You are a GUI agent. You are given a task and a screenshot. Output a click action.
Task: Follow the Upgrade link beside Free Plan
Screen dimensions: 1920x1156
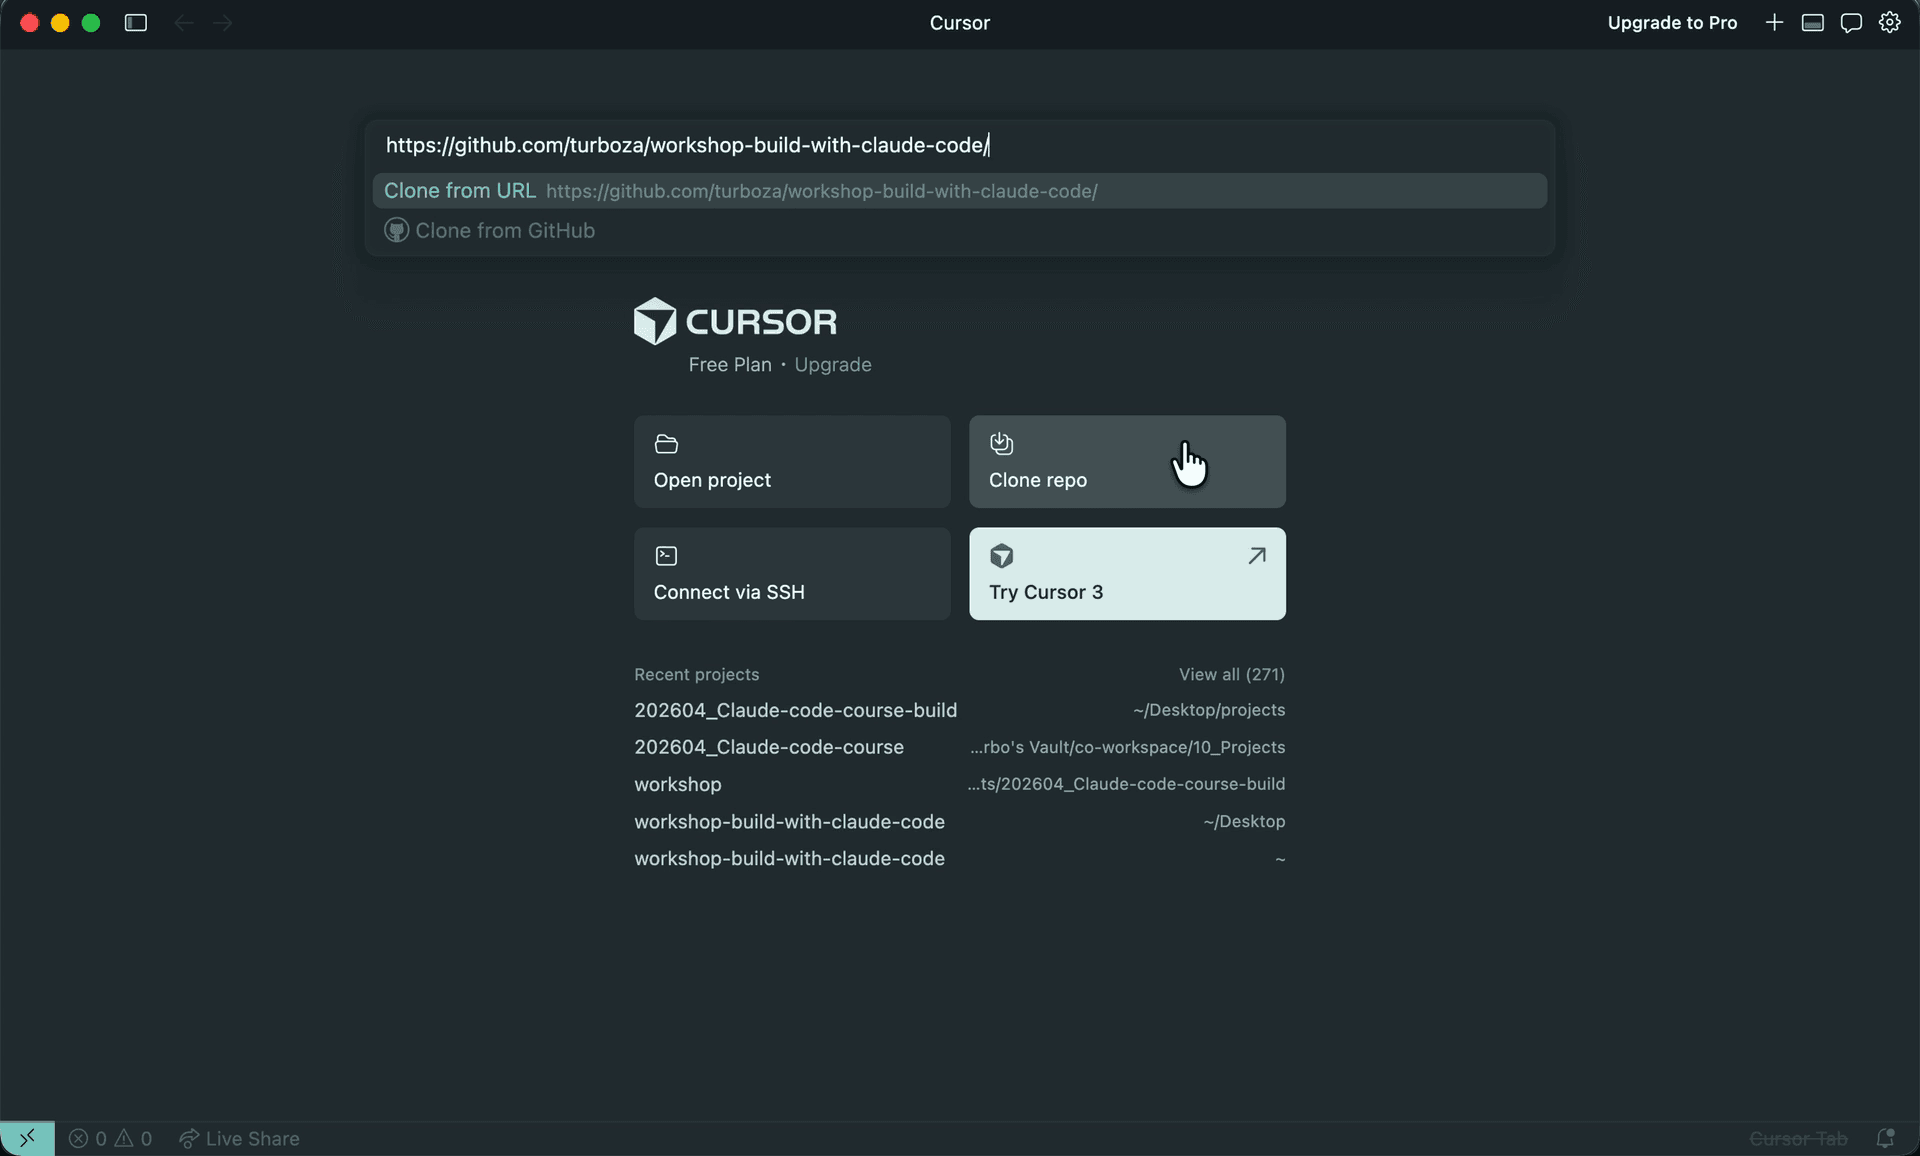point(833,365)
